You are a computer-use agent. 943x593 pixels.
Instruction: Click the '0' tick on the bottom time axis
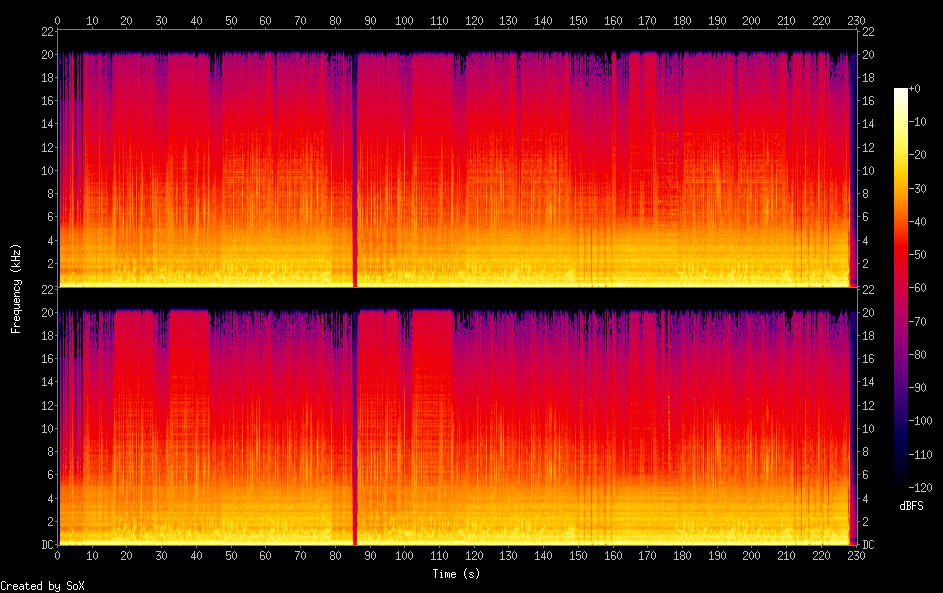58,555
